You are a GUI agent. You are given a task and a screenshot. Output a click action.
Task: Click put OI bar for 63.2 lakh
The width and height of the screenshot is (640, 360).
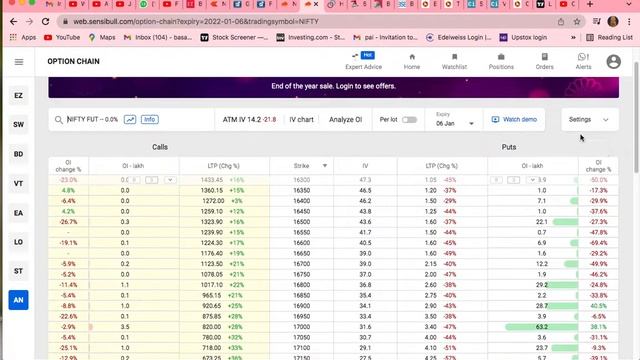coord(541,327)
